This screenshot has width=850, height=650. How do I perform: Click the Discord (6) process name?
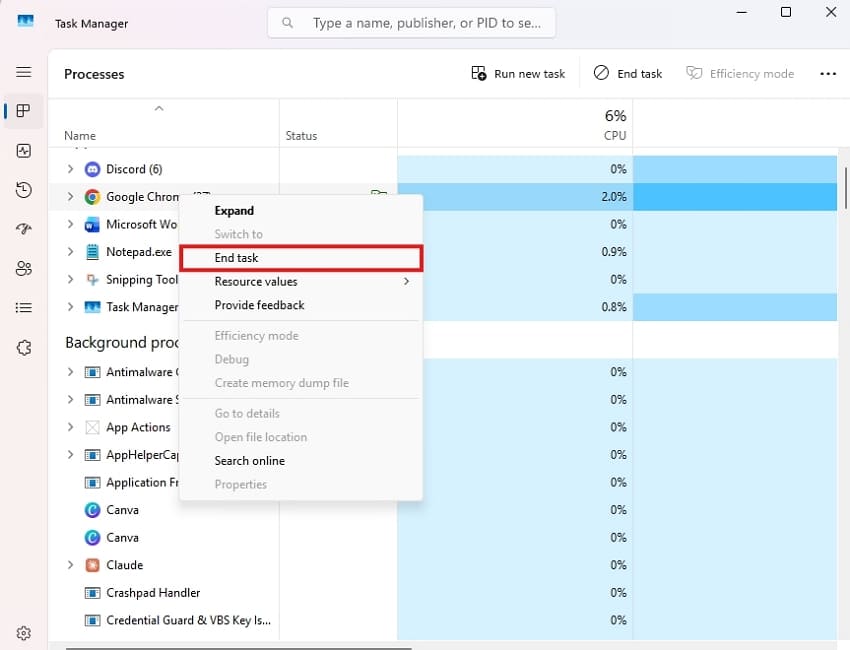134,169
